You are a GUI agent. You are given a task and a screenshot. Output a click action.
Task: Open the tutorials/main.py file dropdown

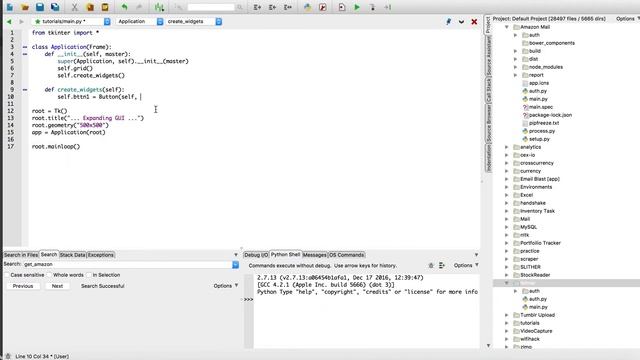tap(107, 21)
